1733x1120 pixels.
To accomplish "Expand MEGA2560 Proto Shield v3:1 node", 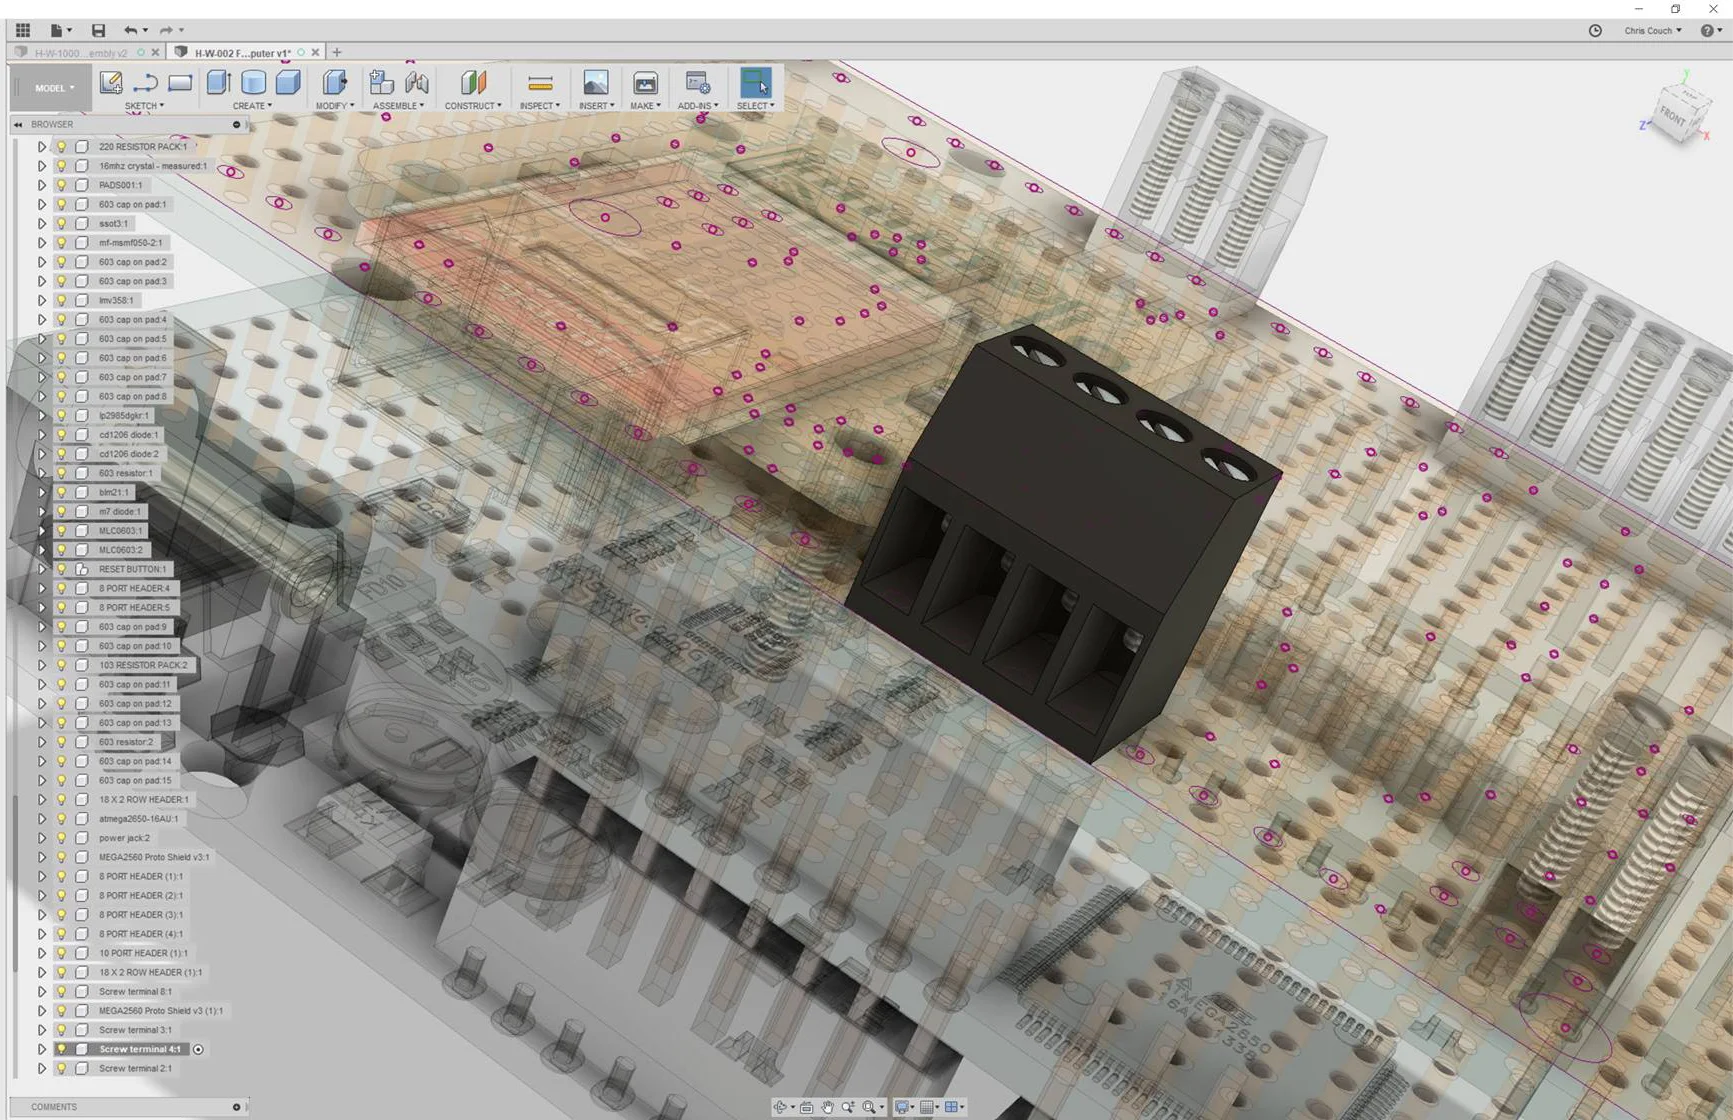I will pos(42,857).
